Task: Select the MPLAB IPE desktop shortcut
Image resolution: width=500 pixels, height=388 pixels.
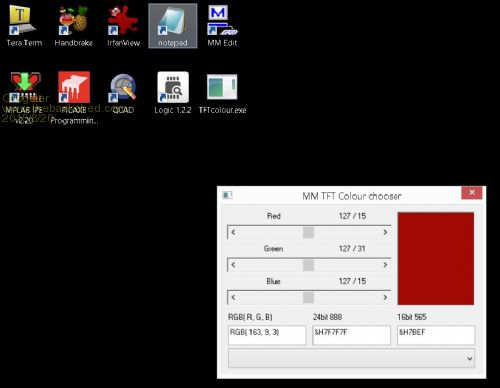Action: 24,98
